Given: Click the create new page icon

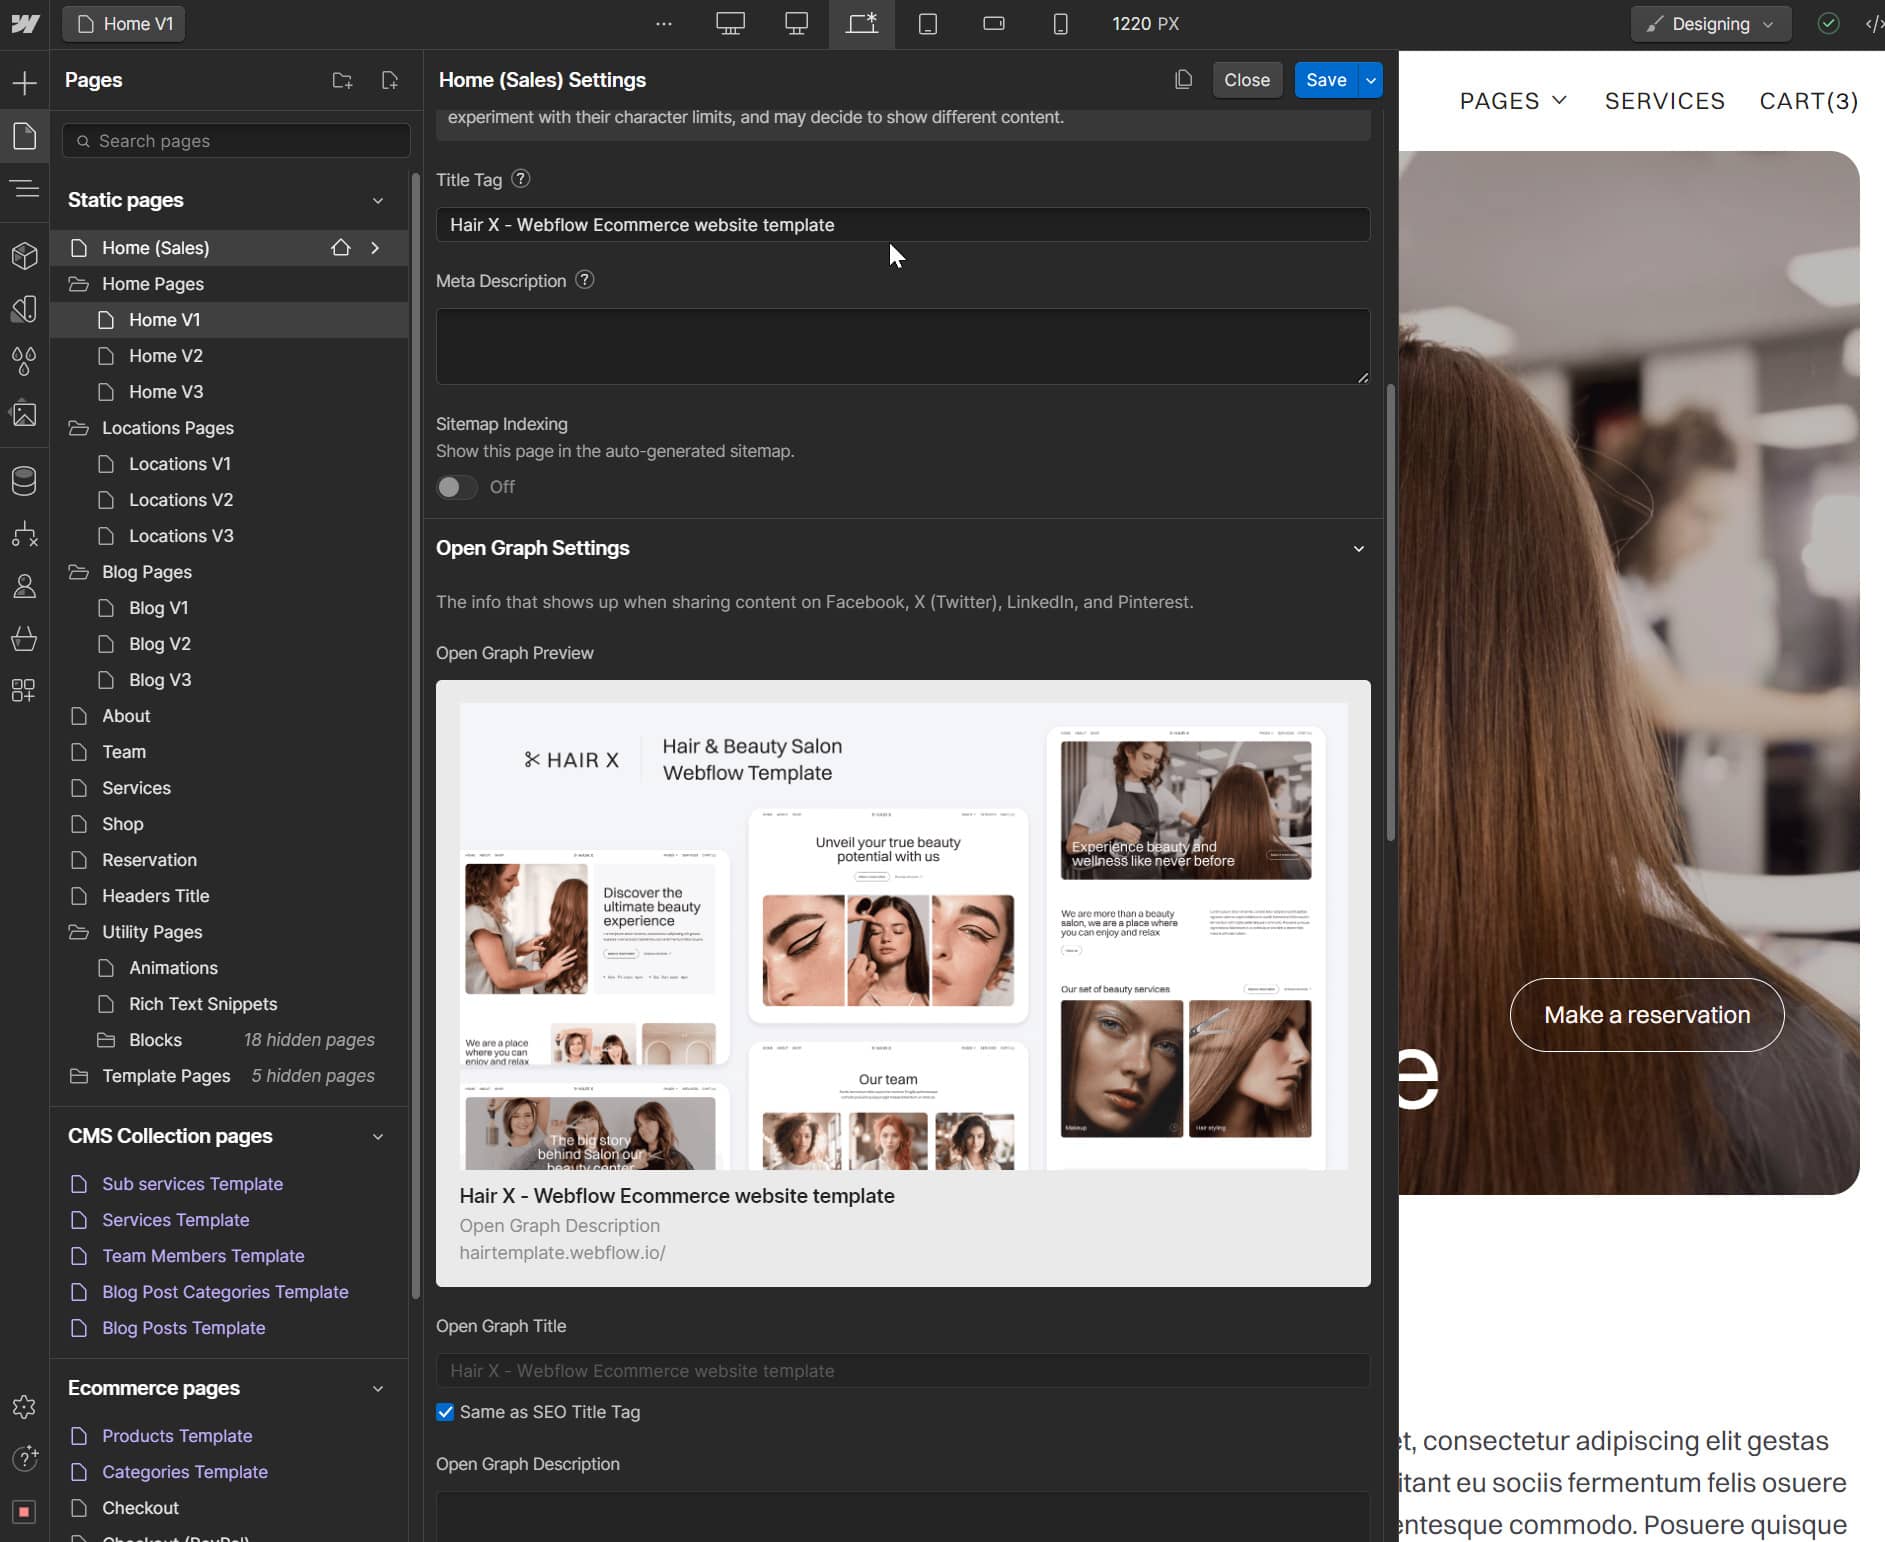Looking at the screenshot, I should click(390, 80).
